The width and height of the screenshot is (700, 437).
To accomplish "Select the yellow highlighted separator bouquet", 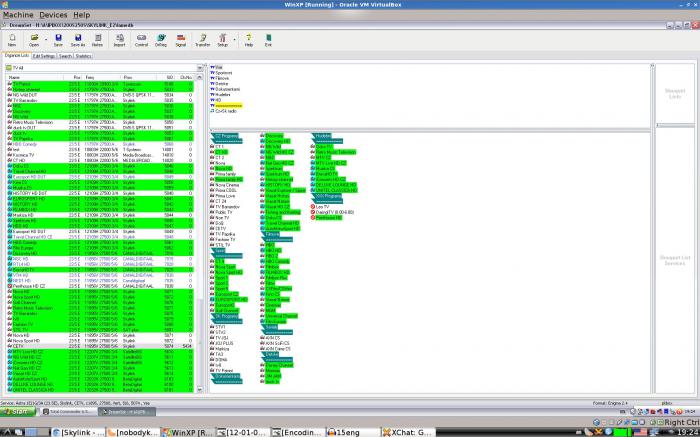I will (226, 106).
